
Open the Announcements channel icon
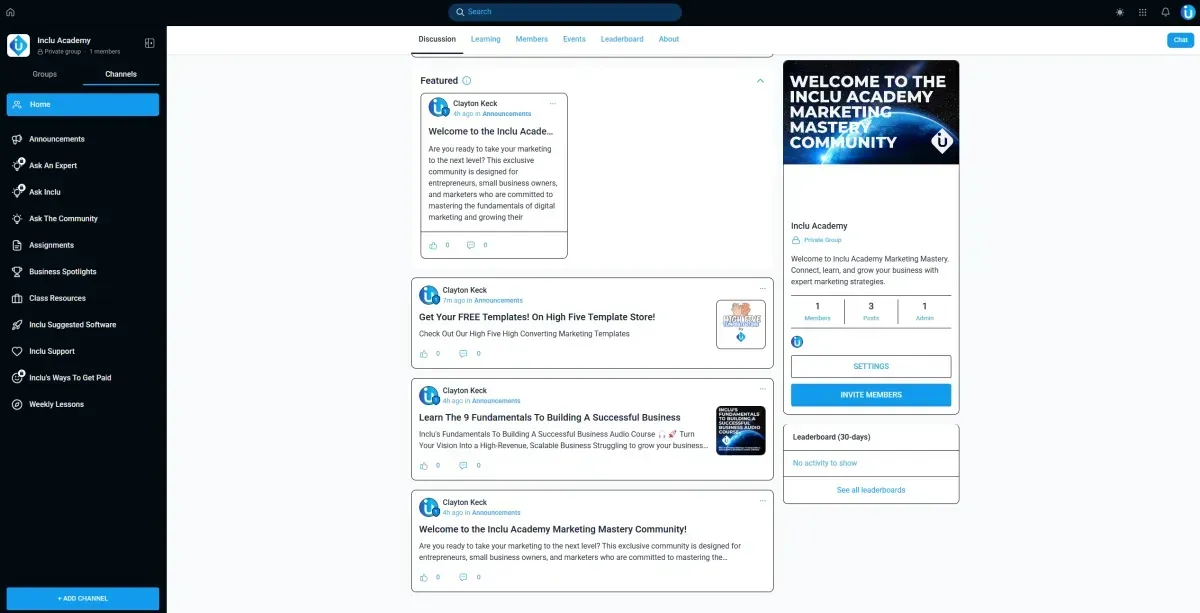click(17, 139)
